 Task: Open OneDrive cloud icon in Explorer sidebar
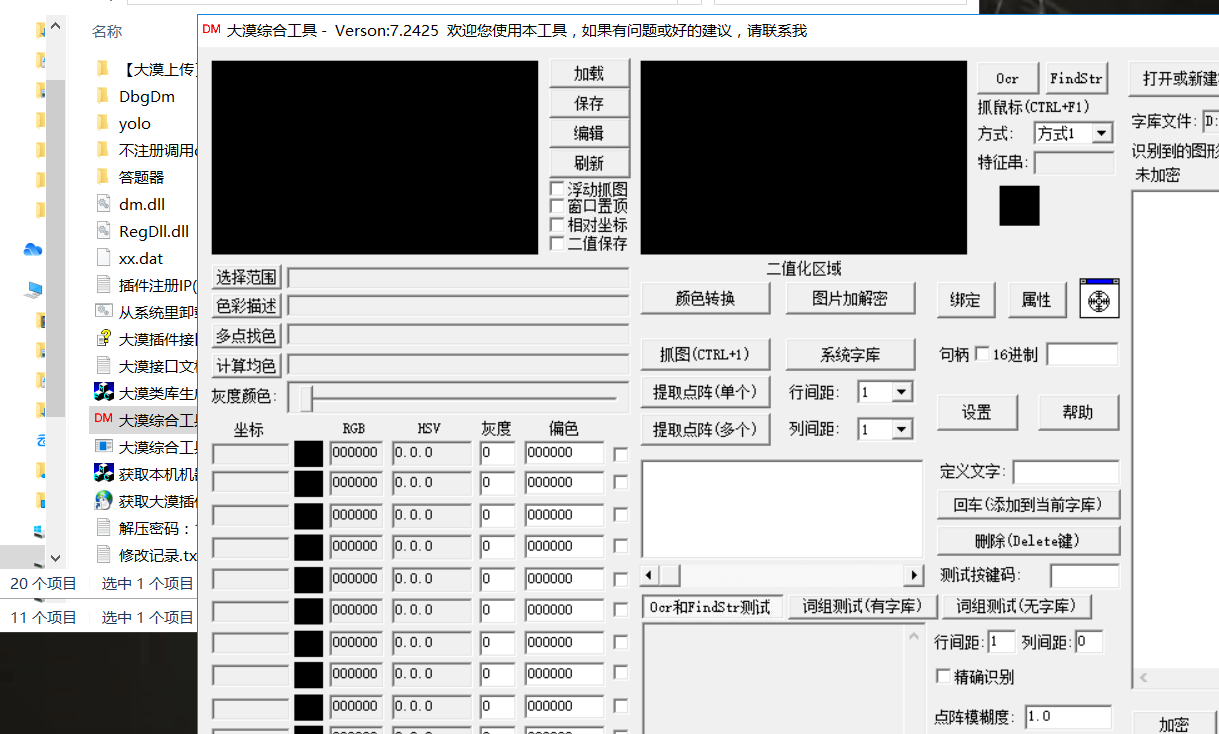33,249
